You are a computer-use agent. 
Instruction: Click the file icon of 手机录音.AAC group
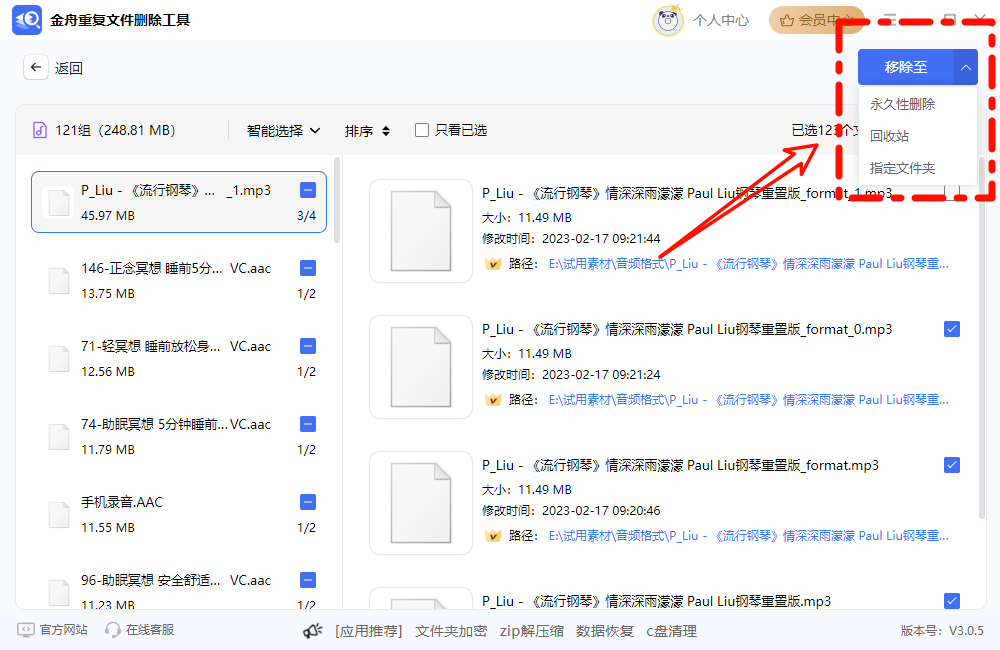[59, 515]
